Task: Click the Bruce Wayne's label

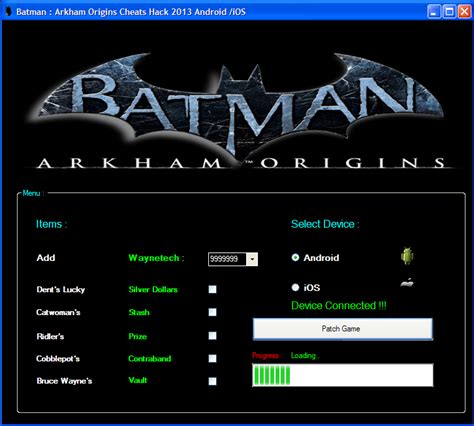Action: click(x=64, y=381)
